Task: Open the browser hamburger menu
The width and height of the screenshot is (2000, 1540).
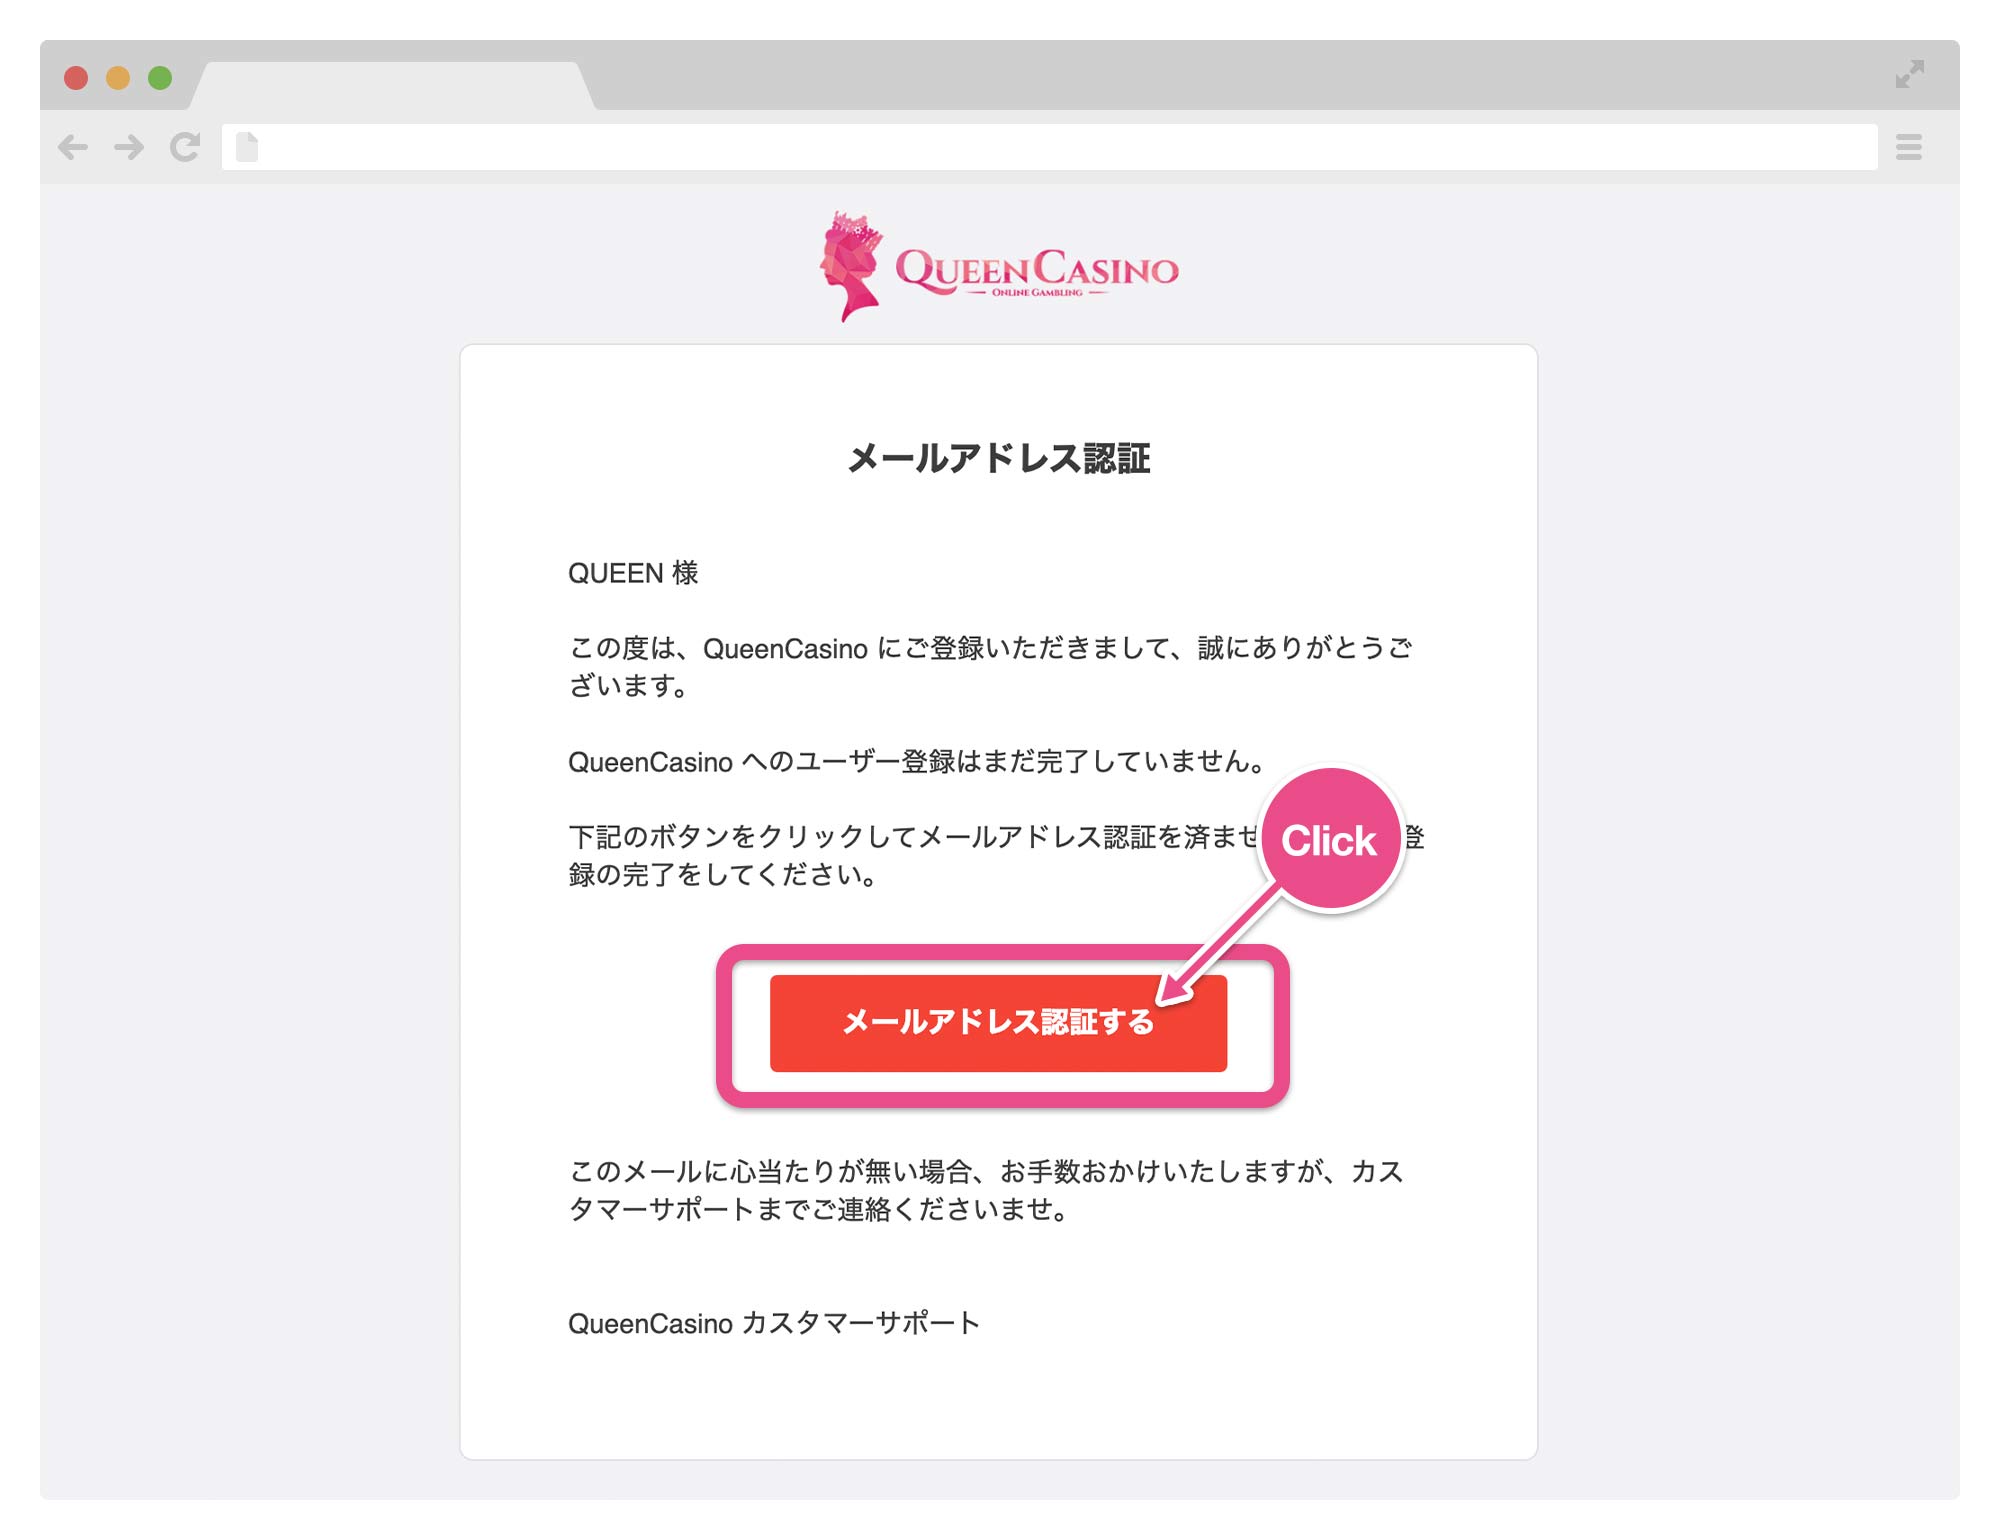Action: 1909,147
